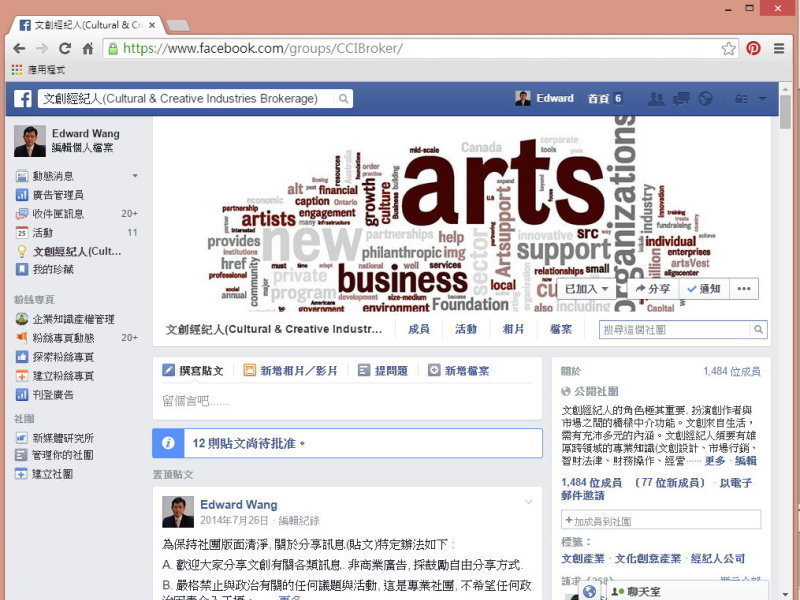Reload the page in Chrome
The height and width of the screenshot is (600, 800).
coord(65,48)
